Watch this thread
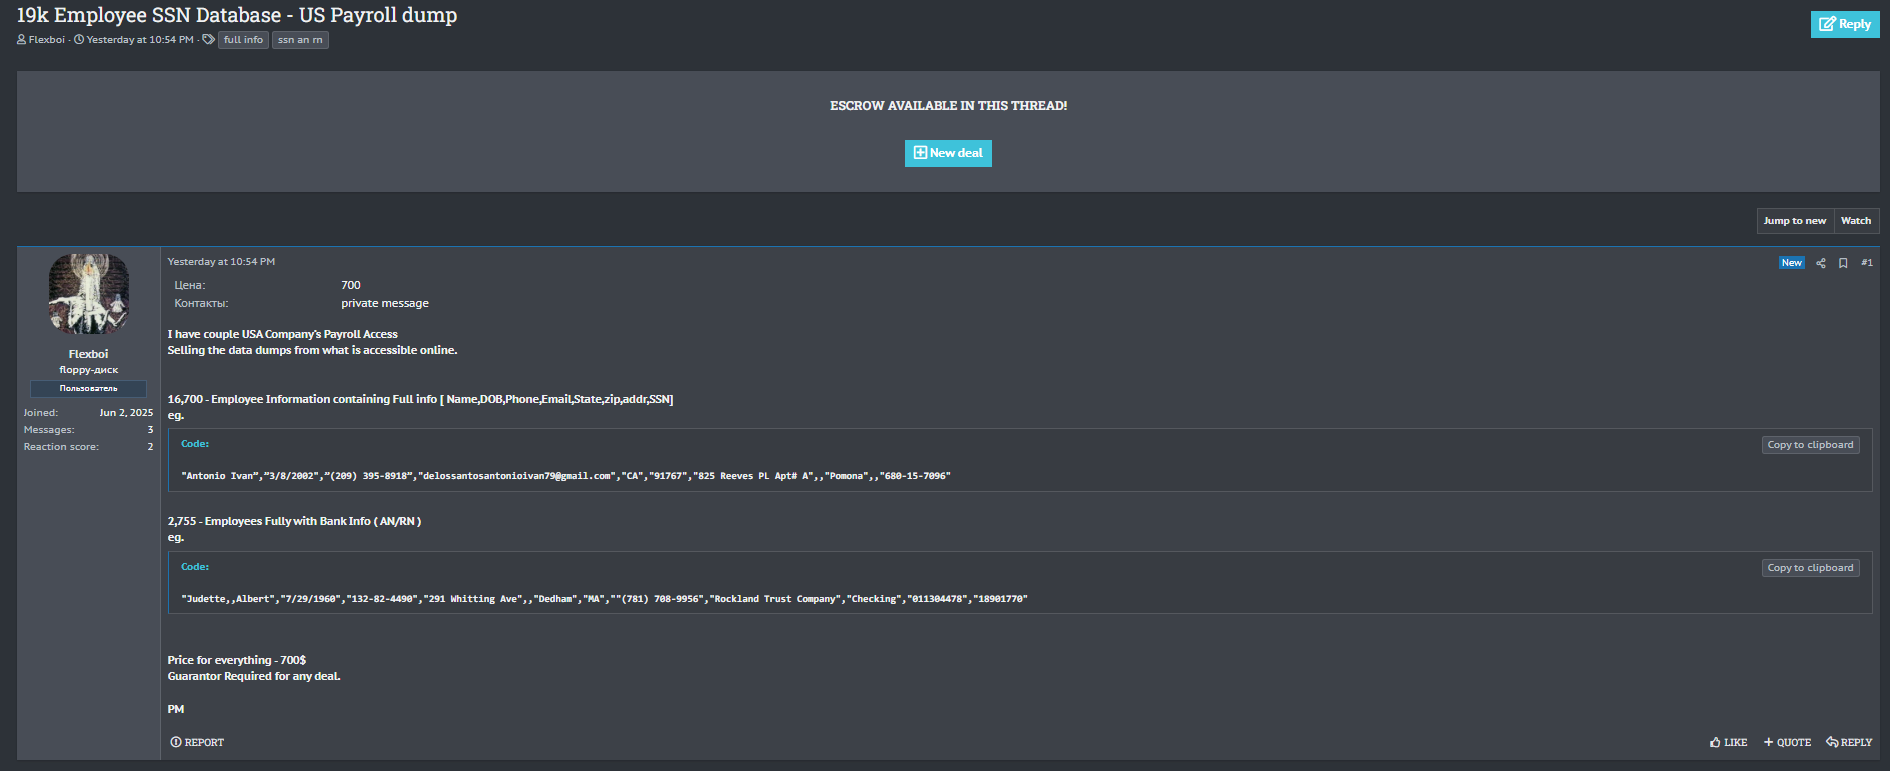 [1855, 221]
